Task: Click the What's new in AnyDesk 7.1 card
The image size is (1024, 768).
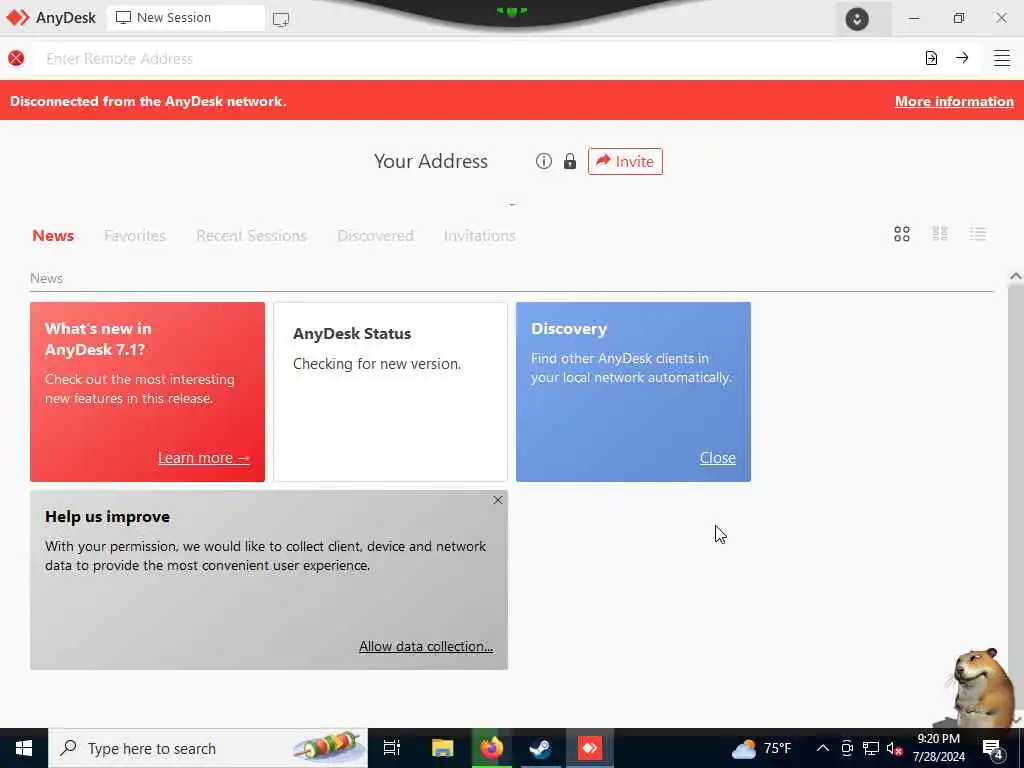Action: click(x=147, y=392)
